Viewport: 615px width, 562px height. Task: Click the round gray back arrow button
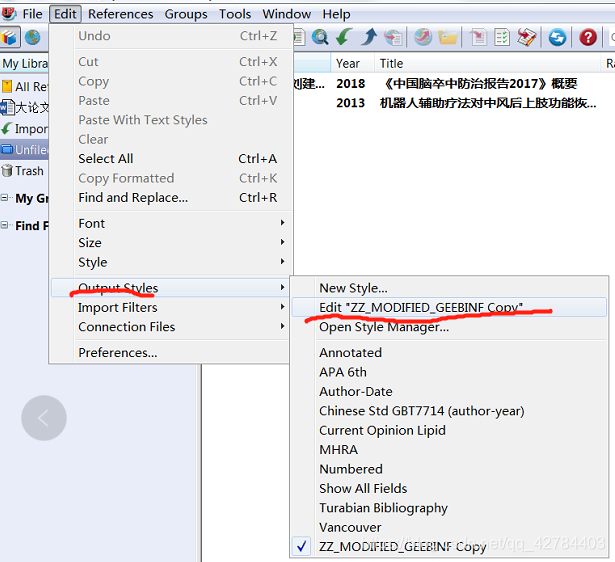(x=44, y=418)
